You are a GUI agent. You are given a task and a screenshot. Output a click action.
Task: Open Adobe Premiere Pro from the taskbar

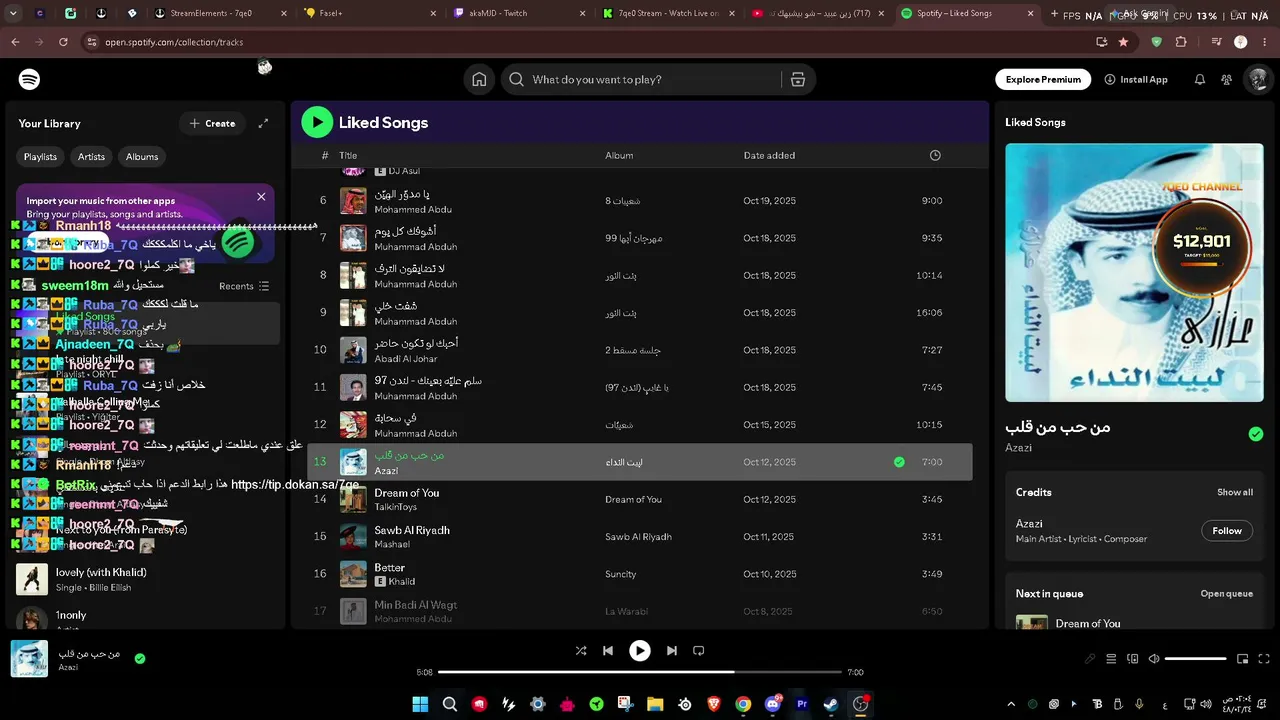click(802, 704)
